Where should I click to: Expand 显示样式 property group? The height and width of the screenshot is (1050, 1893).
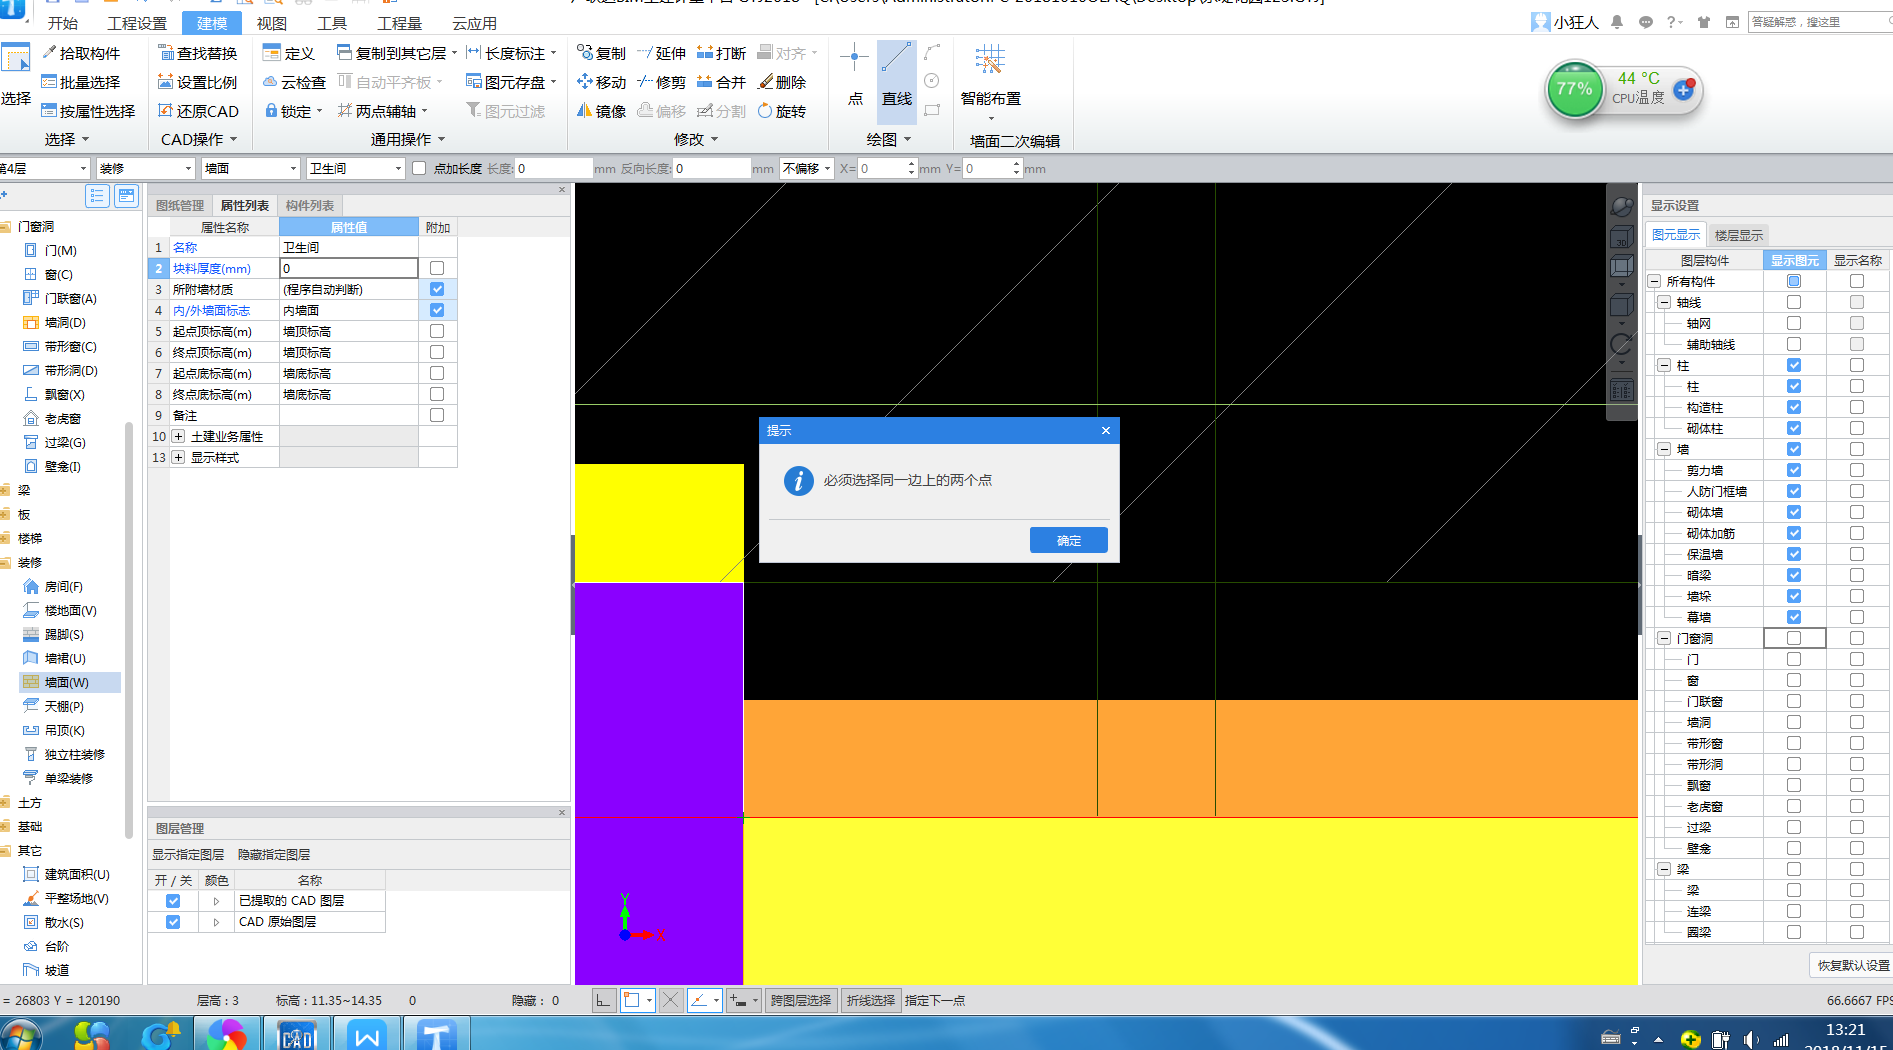[x=178, y=457]
